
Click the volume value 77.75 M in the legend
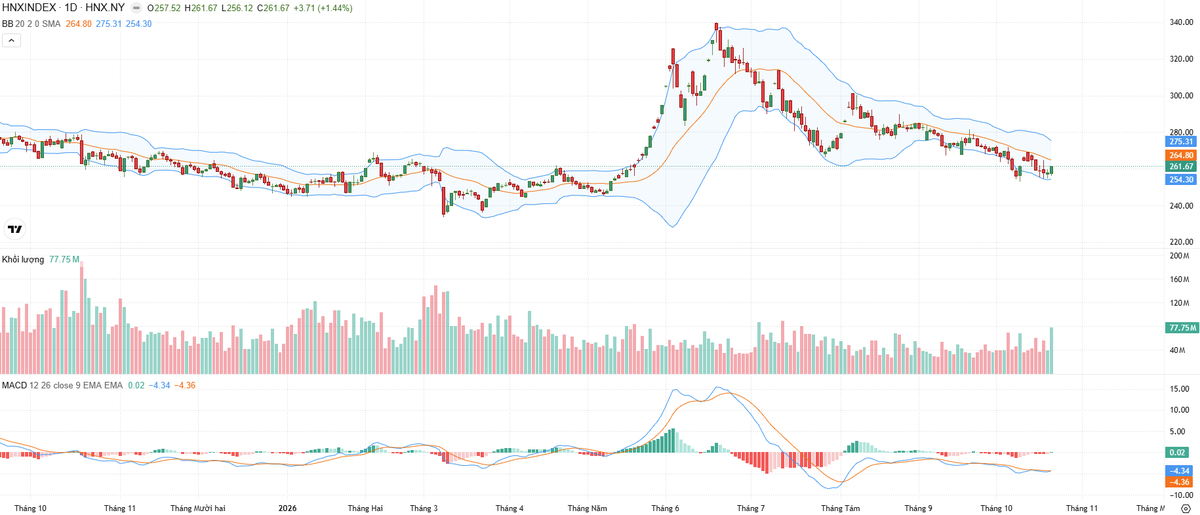[64, 259]
